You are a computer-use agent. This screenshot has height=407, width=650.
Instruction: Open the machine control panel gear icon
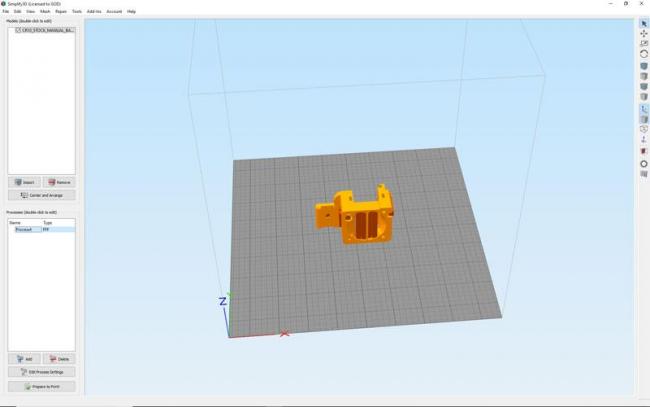click(644, 163)
